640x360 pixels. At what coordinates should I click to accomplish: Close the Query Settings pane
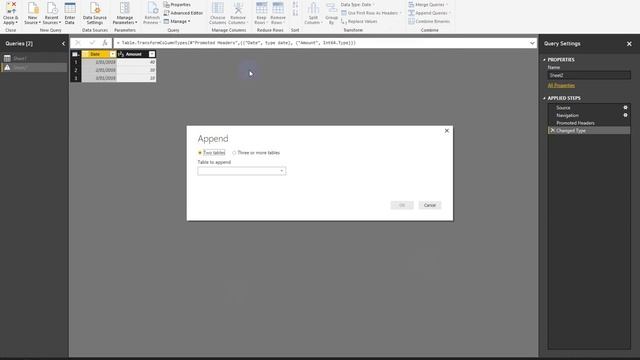[x=629, y=44]
